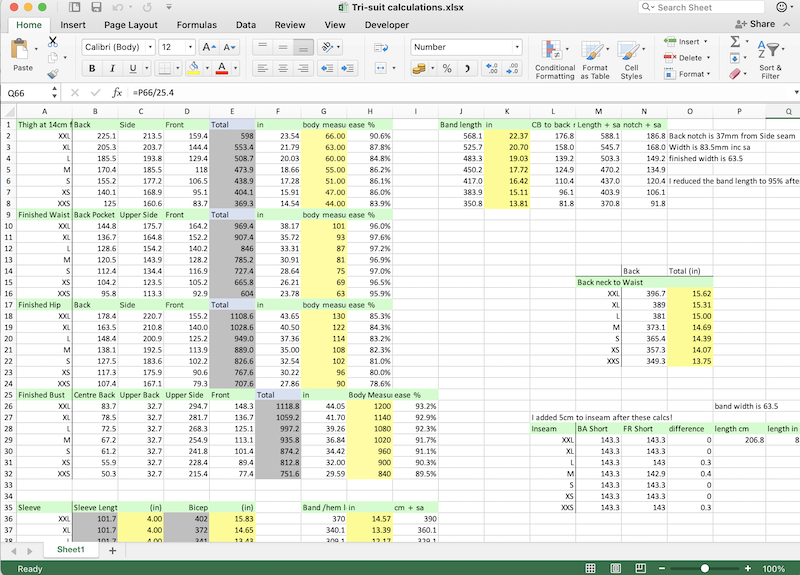Switch to Normal view in status bar

click(590, 568)
